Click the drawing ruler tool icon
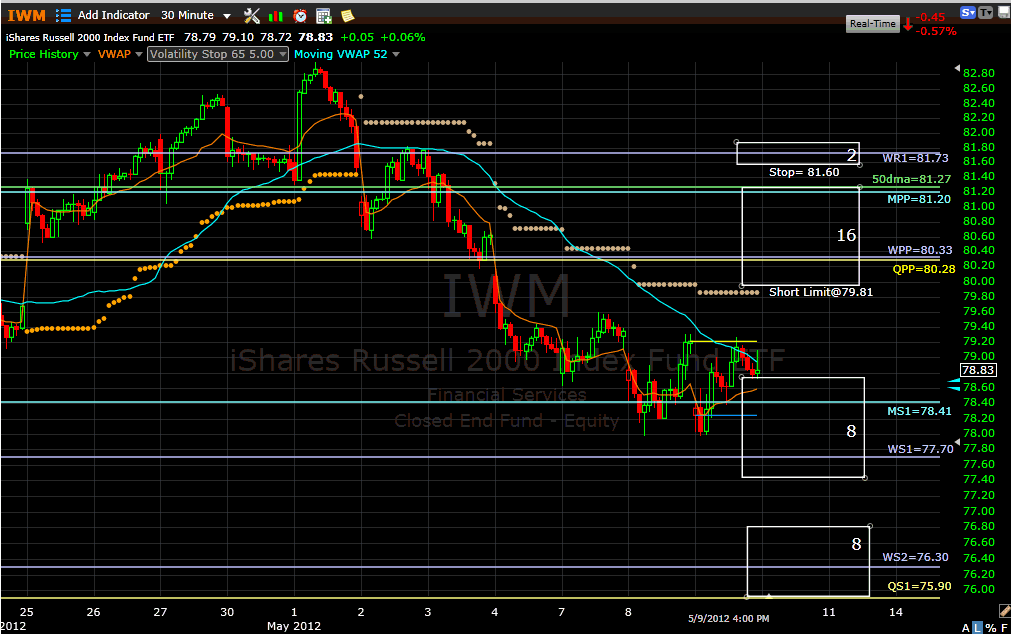The width and height of the screenshot is (1011, 634). (1004, 610)
